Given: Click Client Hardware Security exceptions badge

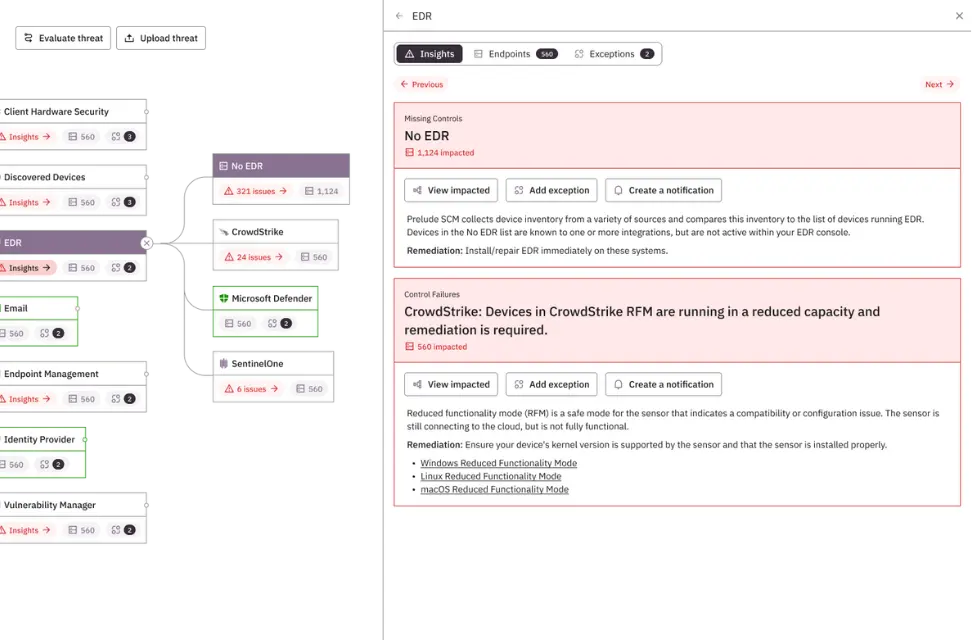Looking at the screenshot, I should click(x=123, y=136).
